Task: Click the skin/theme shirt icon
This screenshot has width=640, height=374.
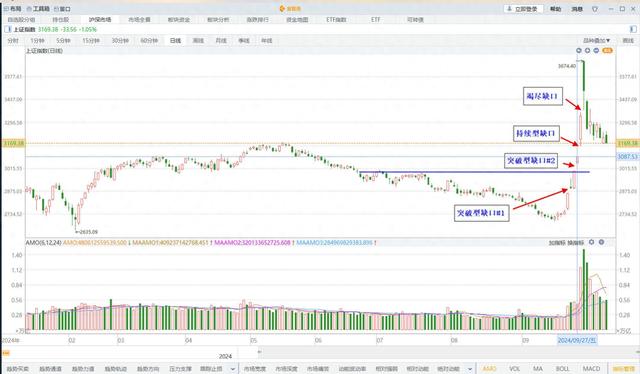Action: click(595, 9)
